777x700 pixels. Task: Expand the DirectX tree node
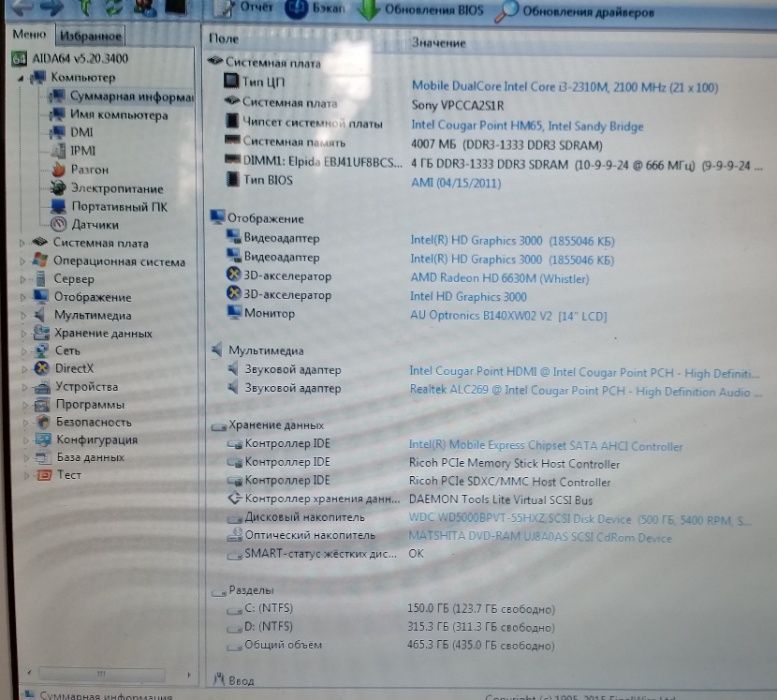[24, 369]
